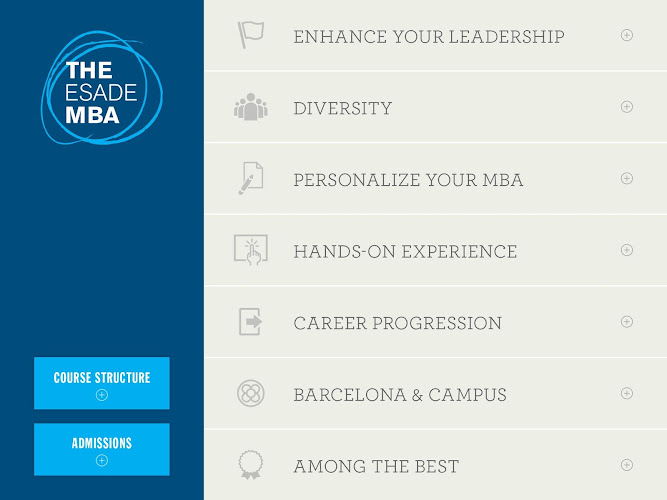Open the Admissions button
This screenshot has width=667, height=500.
tap(102, 449)
